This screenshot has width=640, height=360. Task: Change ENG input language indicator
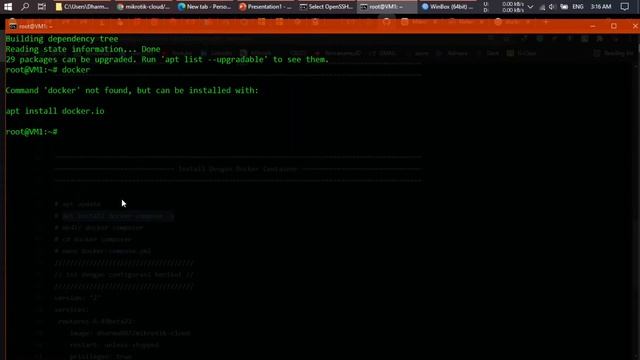578,7
